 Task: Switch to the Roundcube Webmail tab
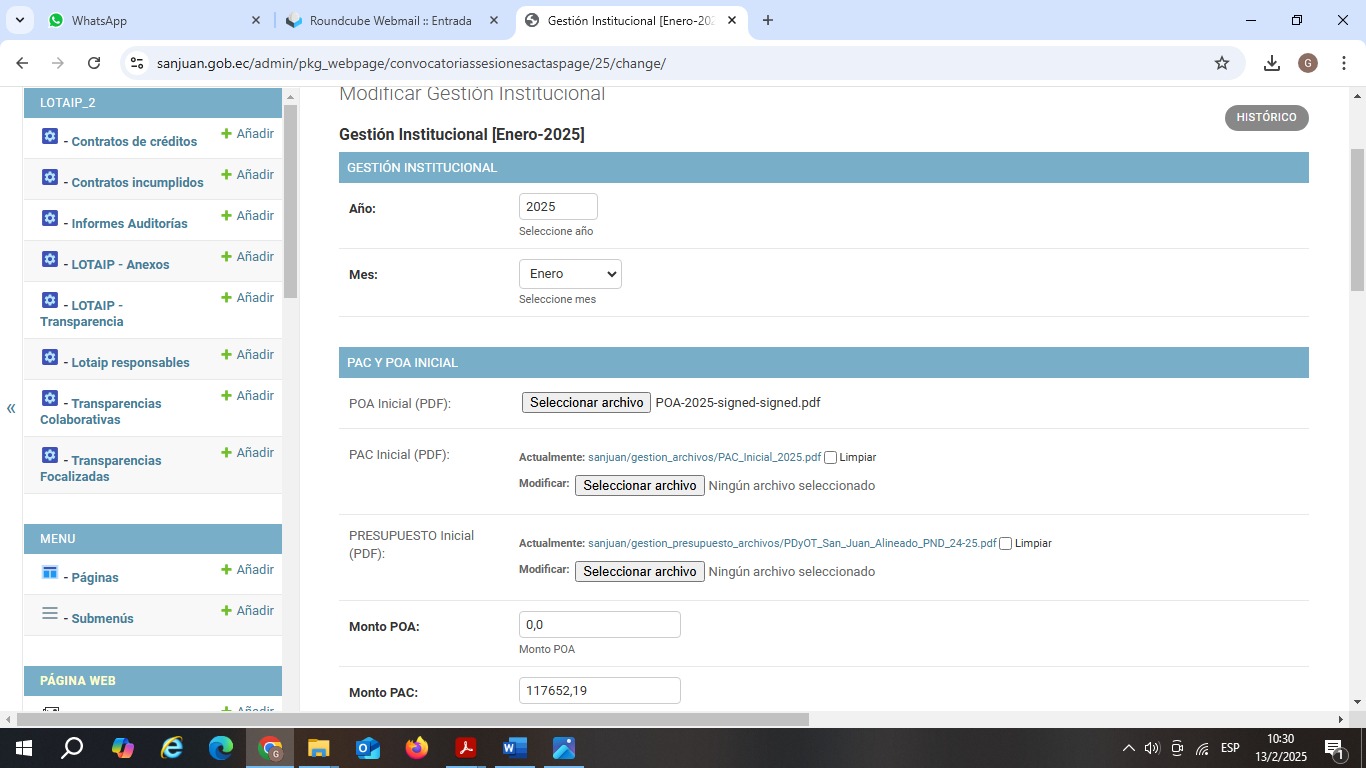coord(390,20)
